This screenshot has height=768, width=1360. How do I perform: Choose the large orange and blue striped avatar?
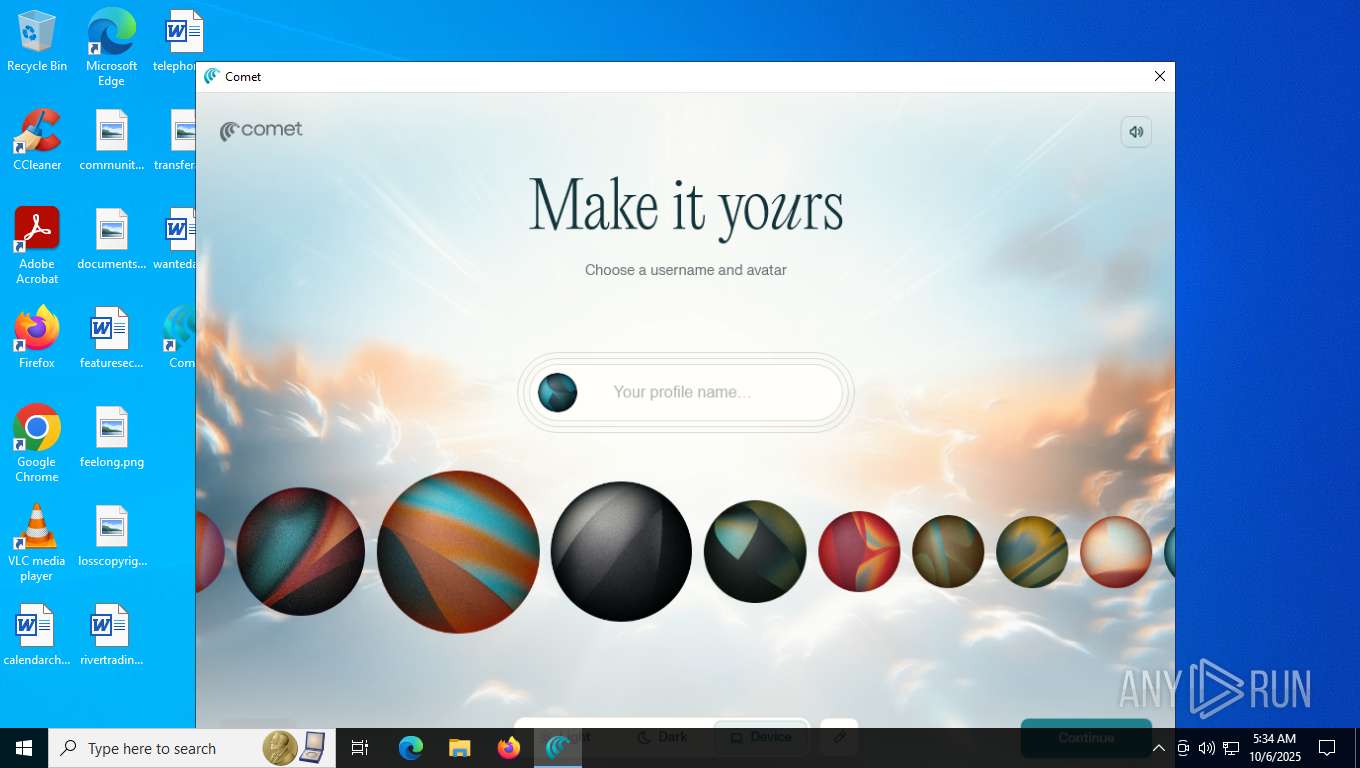458,552
